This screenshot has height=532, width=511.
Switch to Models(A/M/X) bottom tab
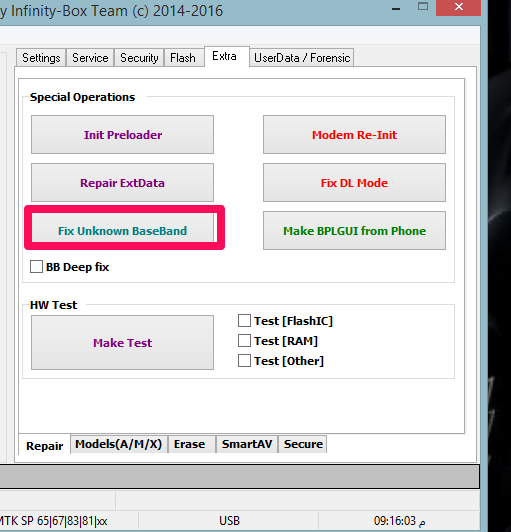tap(118, 444)
